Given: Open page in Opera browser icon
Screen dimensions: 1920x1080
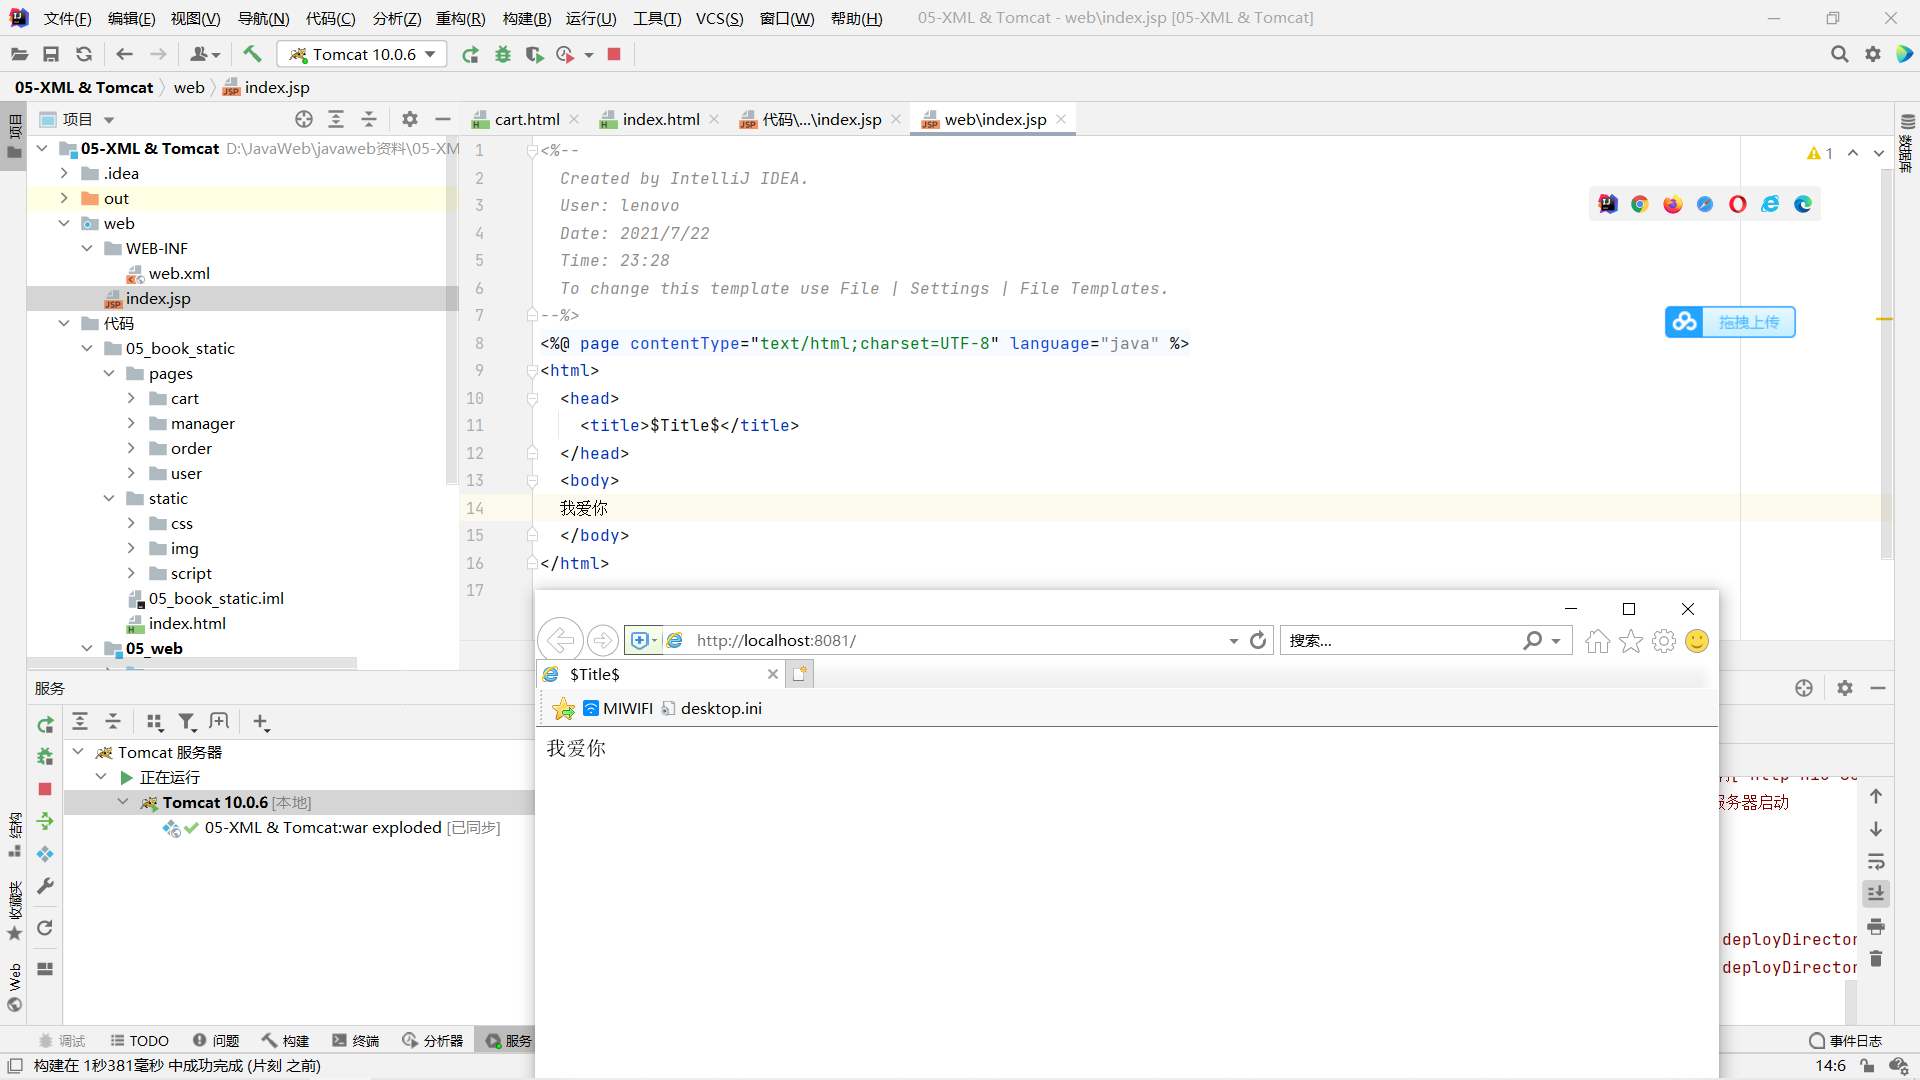Looking at the screenshot, I should pos(1738,204).
